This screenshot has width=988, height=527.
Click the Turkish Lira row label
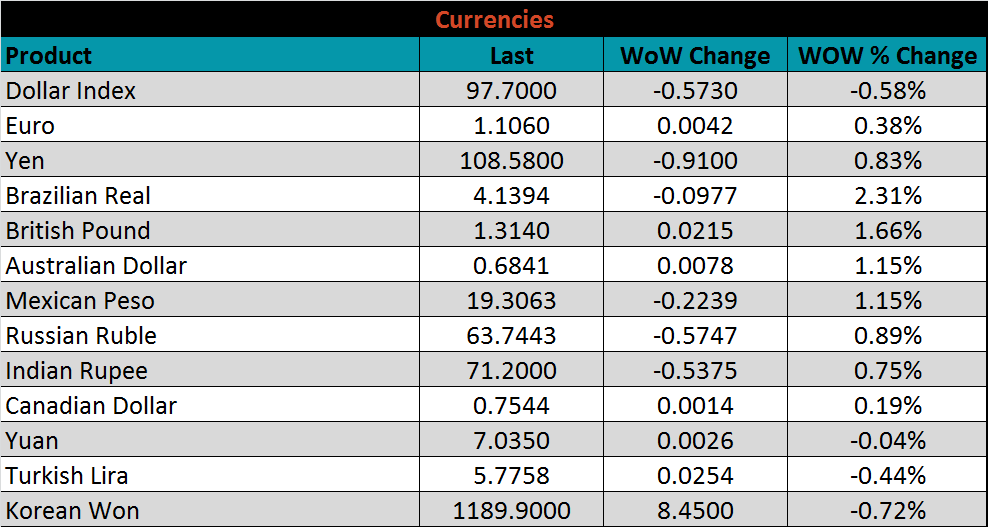pos(67,476)
